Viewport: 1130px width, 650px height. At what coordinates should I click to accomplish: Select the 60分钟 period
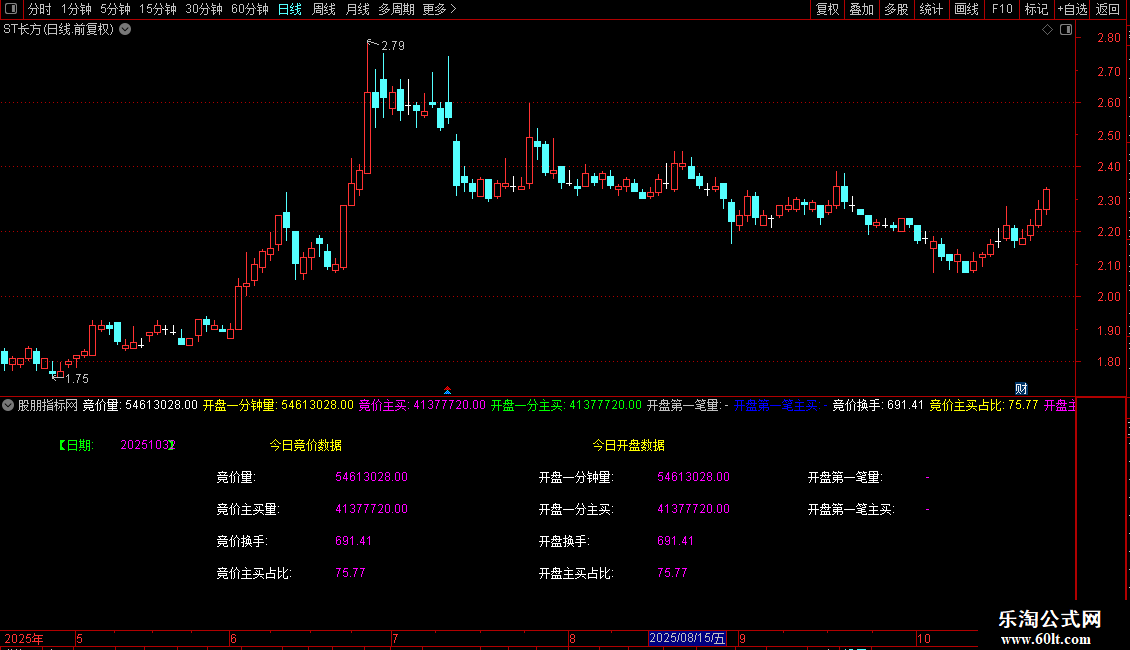coord(250,9)
